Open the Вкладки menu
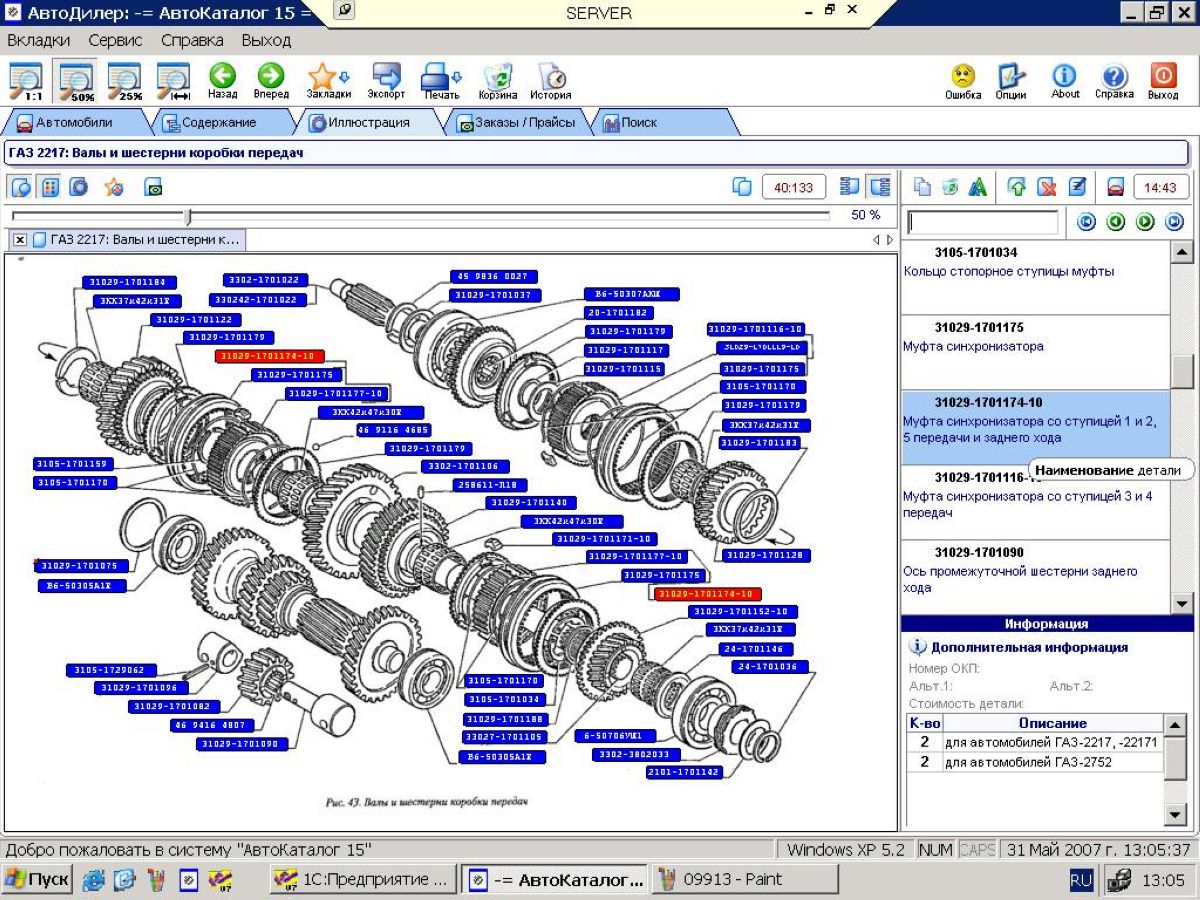This screenshot has height=900, width=1200. coord(39,41)
